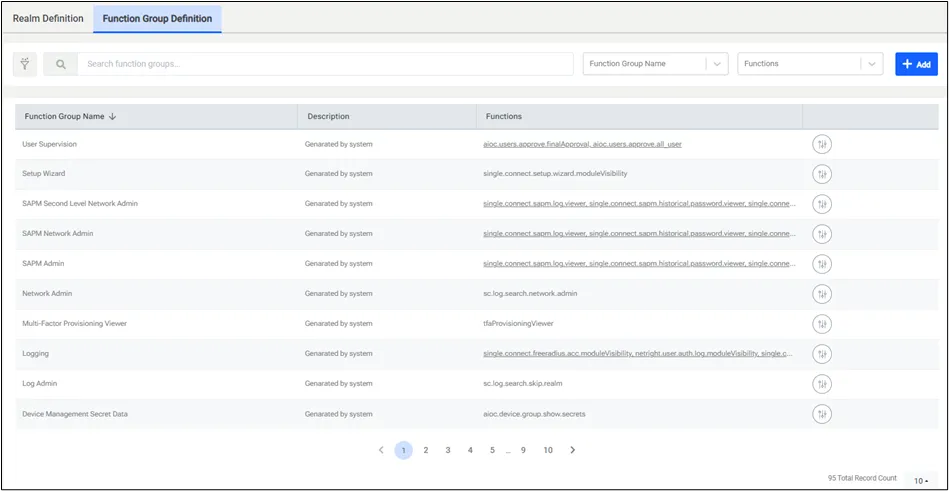The height and width of the screenshot is (491, 949).
Task: Click 'sc.log.search.skip.realm' text
Action: (524, 383)
